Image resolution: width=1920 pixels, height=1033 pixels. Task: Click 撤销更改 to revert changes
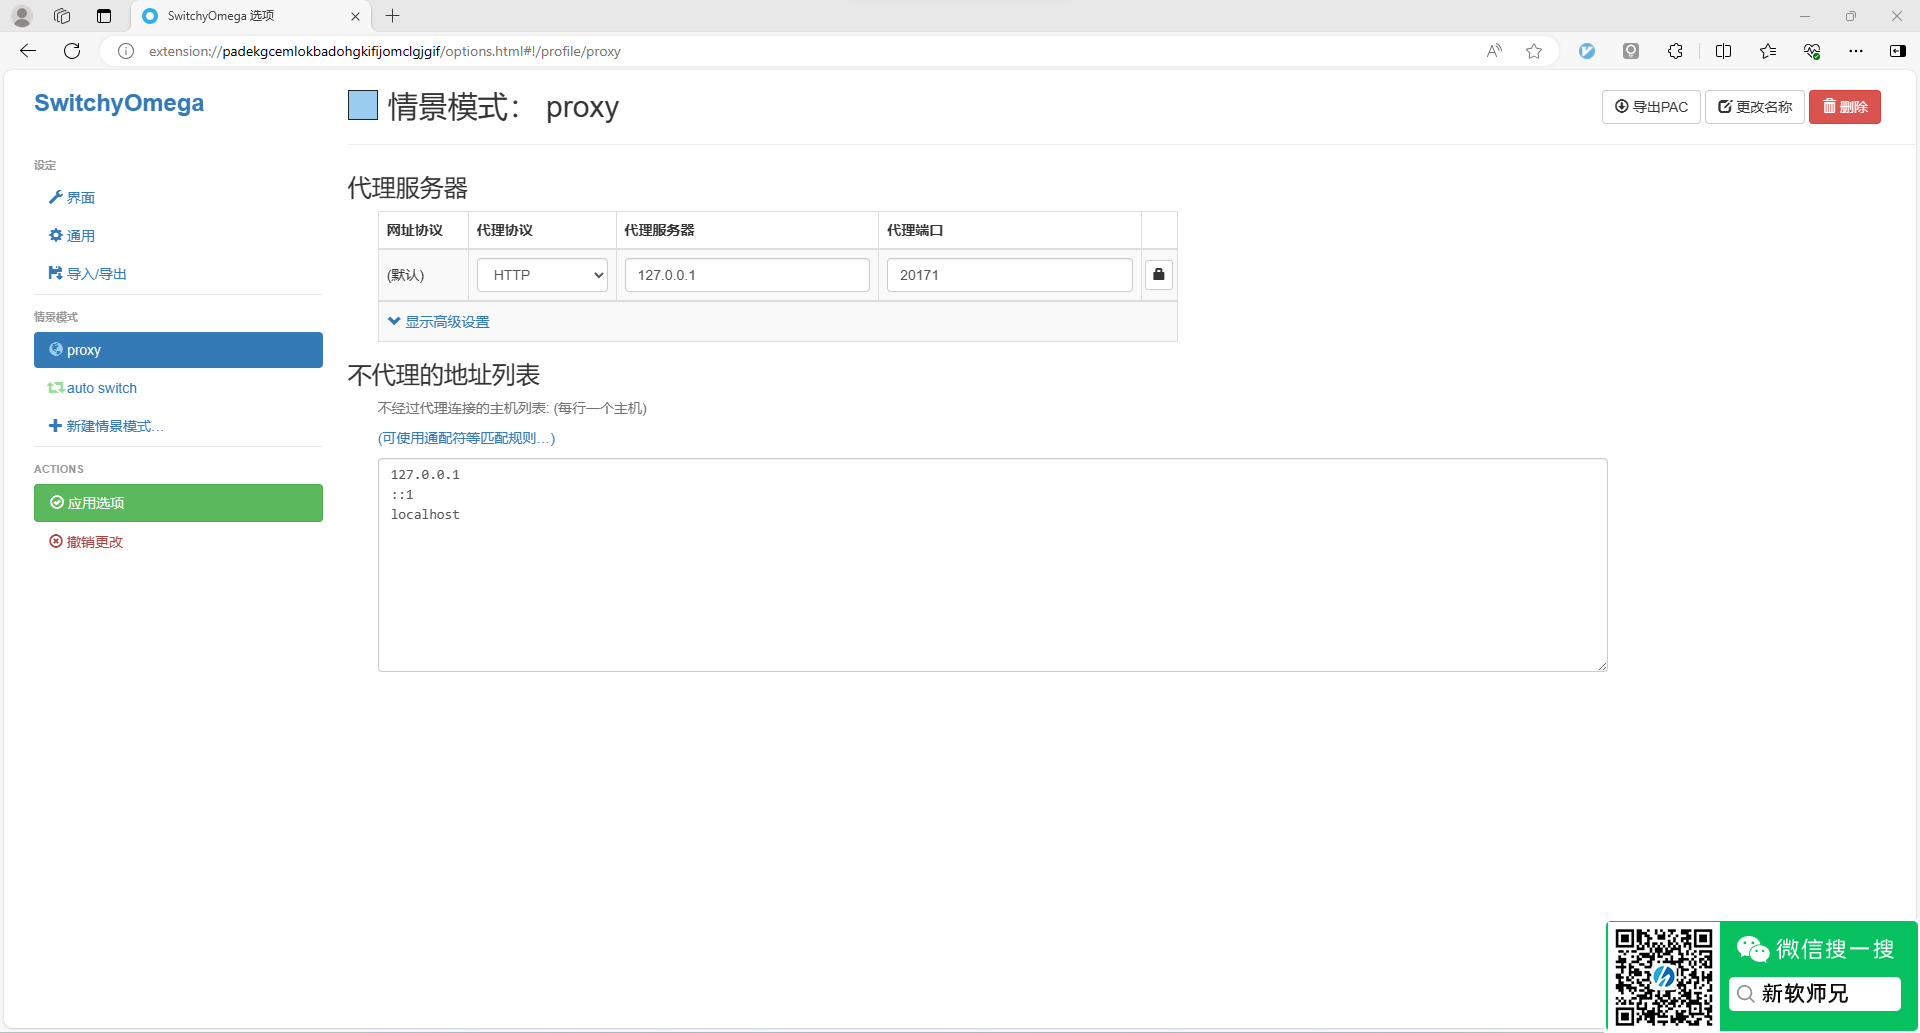pyautogui.click(x=94, y=541)
